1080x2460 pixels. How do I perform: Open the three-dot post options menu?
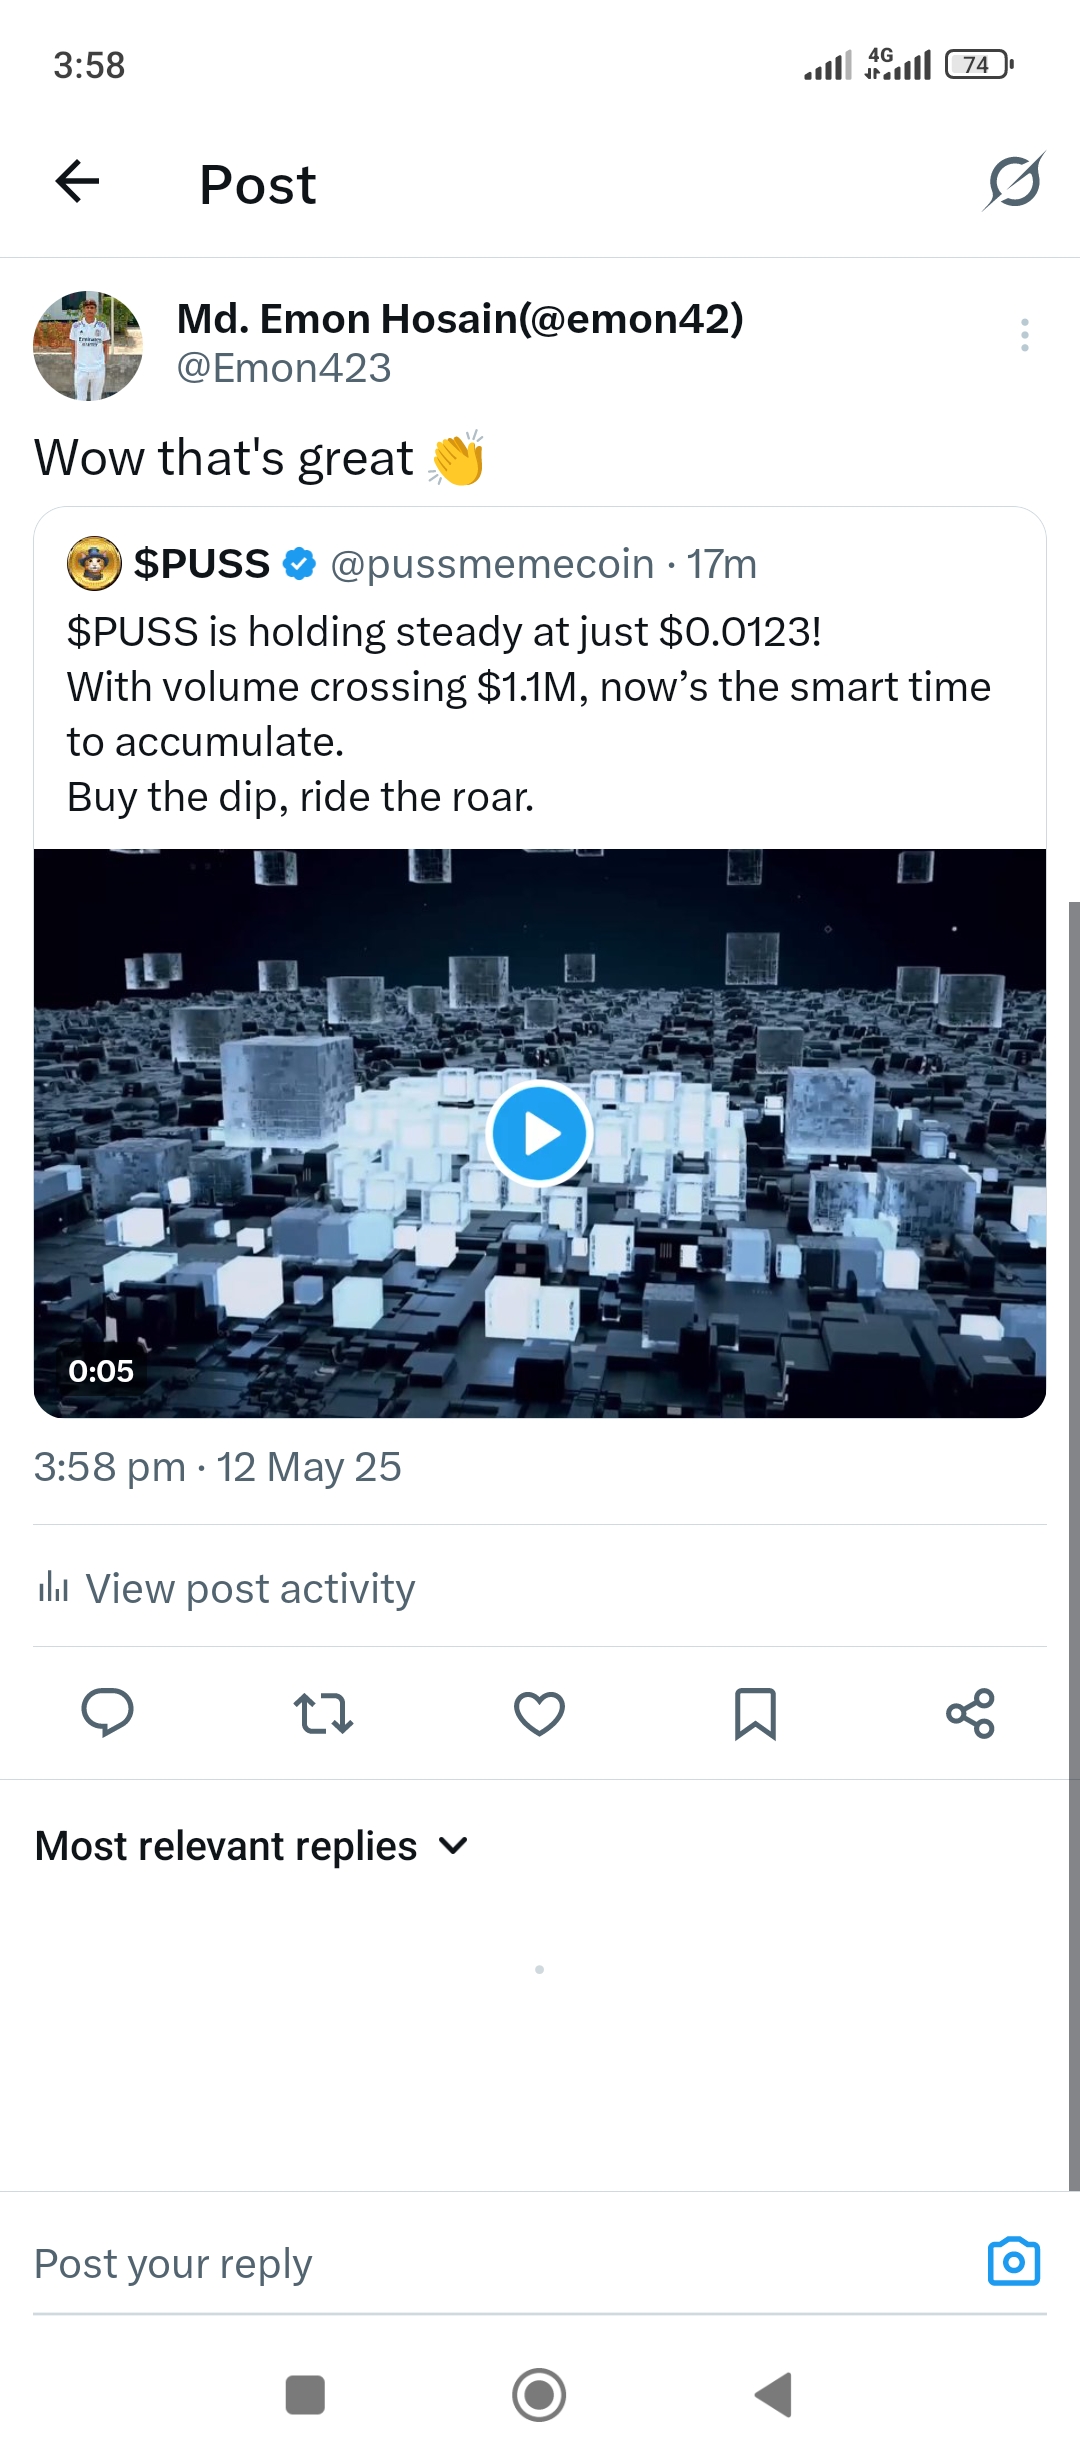(x=1025, y=335)
